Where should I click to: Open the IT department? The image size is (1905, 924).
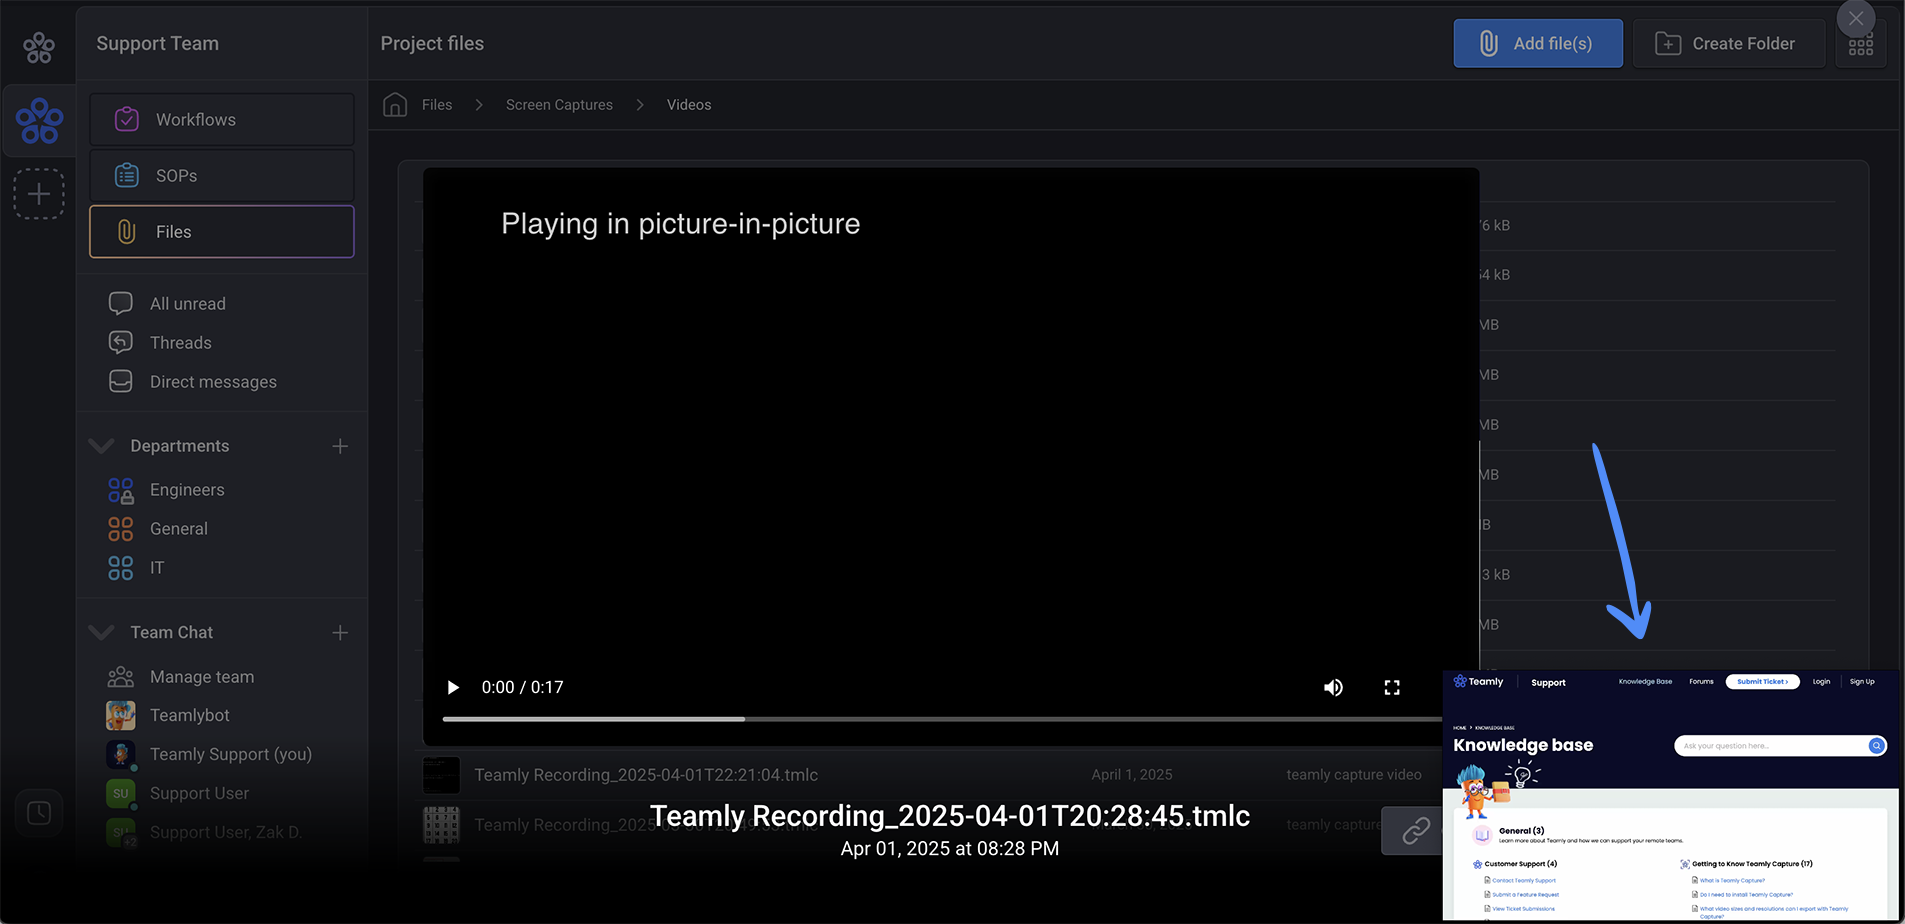point(157,568)
